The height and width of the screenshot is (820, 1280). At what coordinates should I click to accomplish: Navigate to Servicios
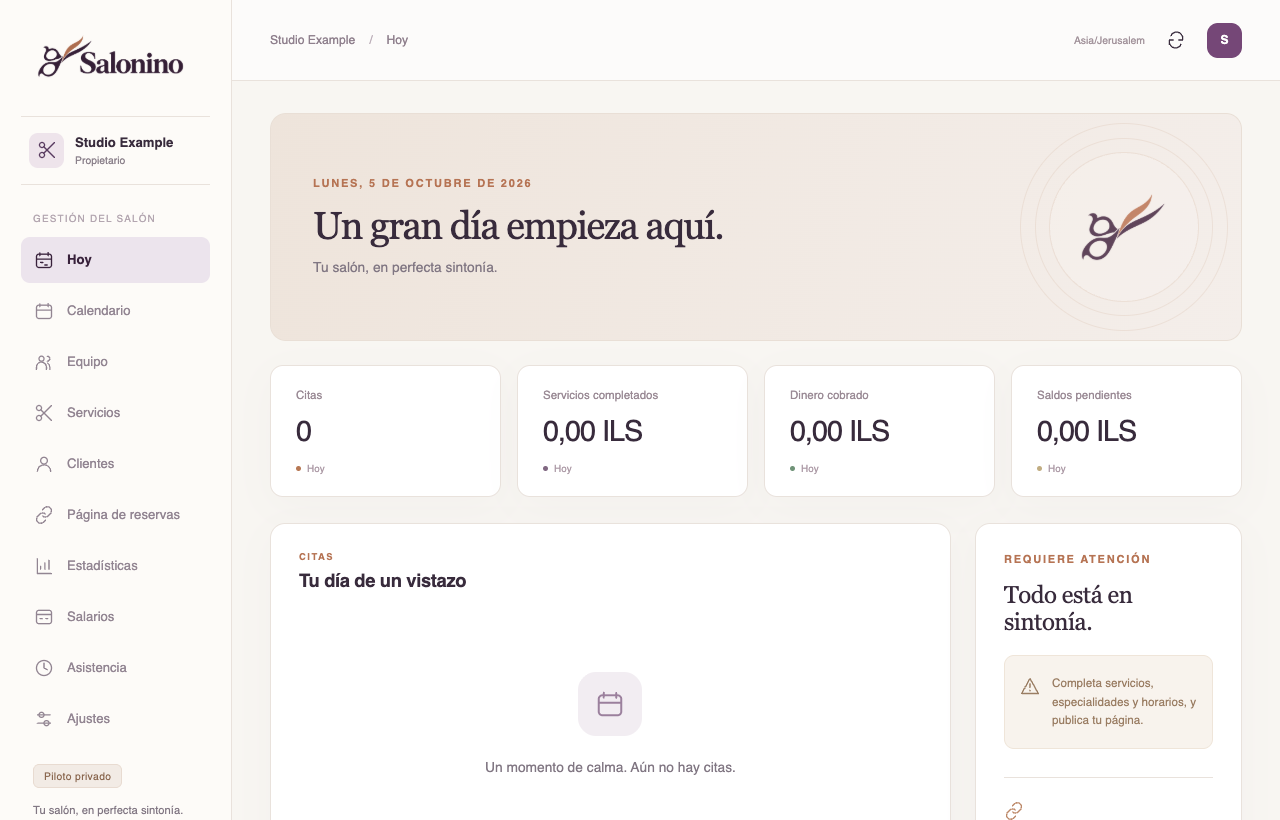pyautogui.click(x=115, y=413)
